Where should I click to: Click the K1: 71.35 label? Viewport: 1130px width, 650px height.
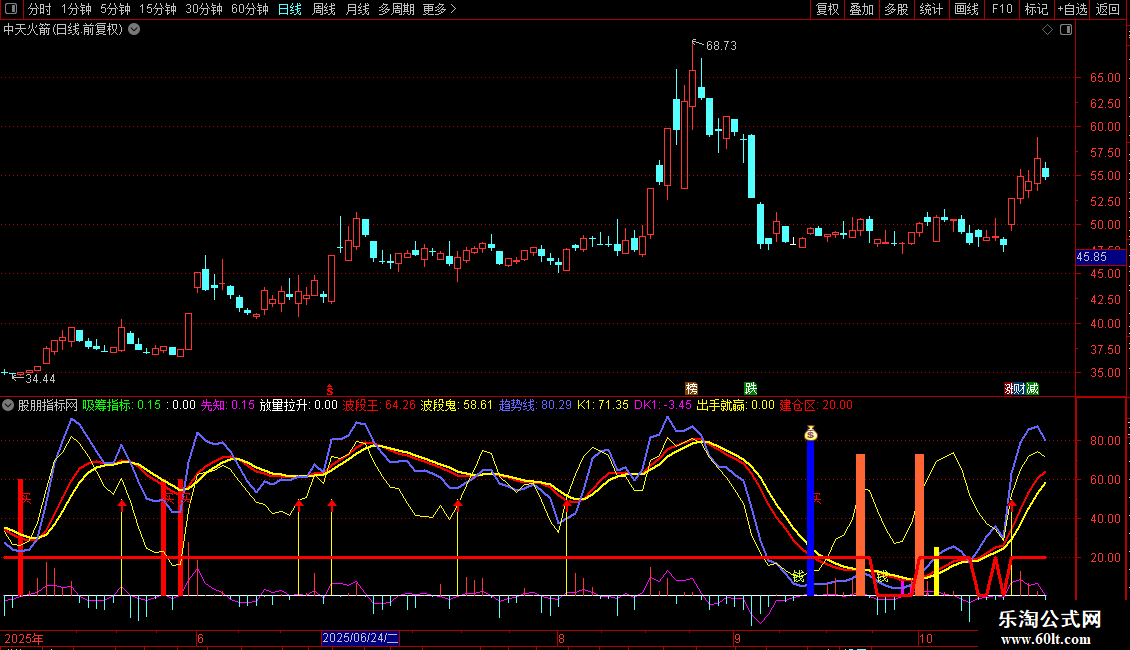pyautogui.click(x=603, y=405)
